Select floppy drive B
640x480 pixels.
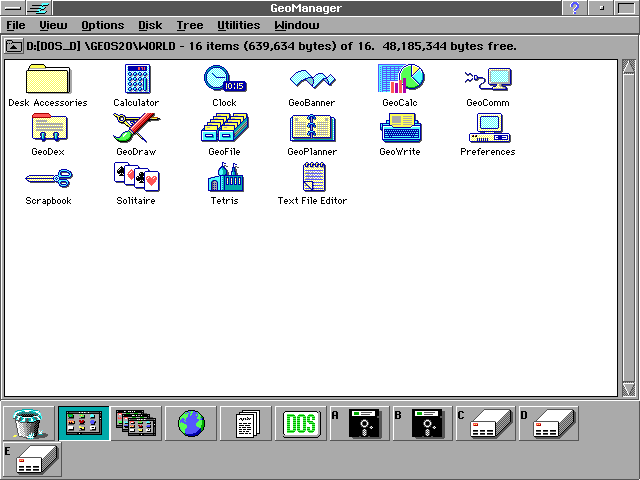[422, 423]
